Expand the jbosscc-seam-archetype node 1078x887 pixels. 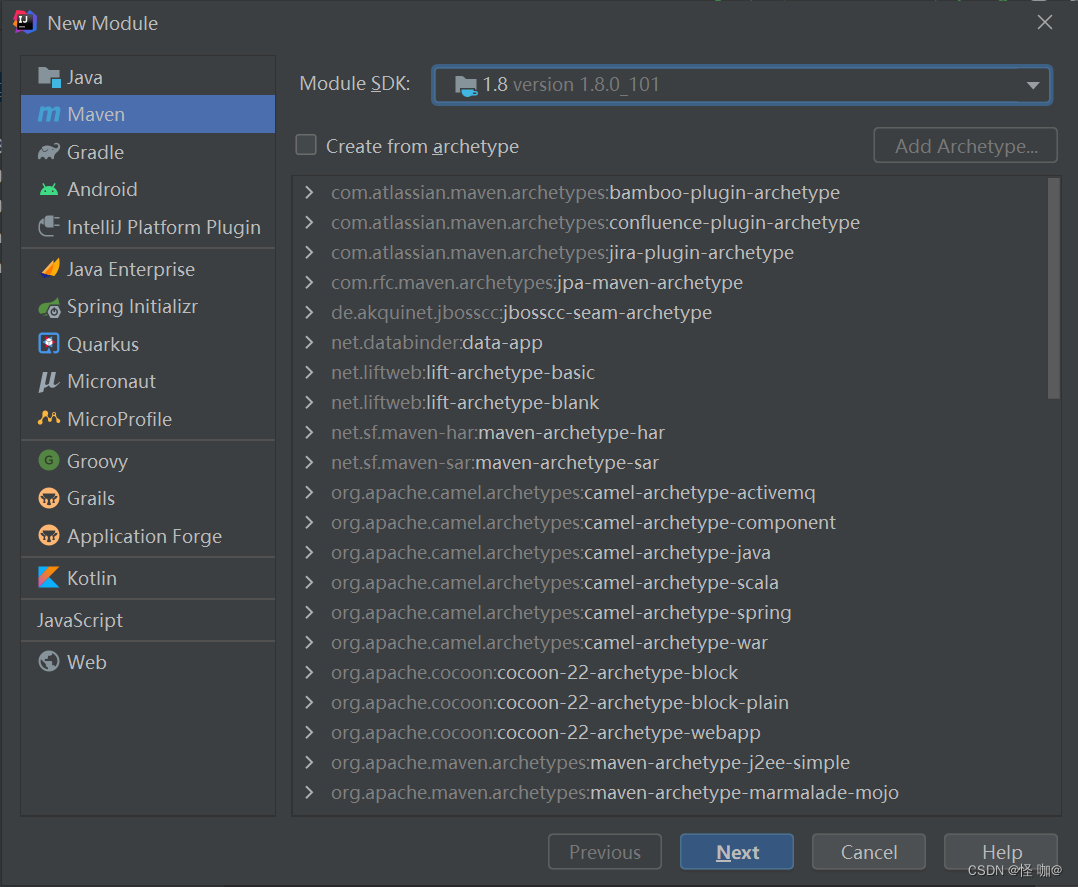tap(309, 312)
